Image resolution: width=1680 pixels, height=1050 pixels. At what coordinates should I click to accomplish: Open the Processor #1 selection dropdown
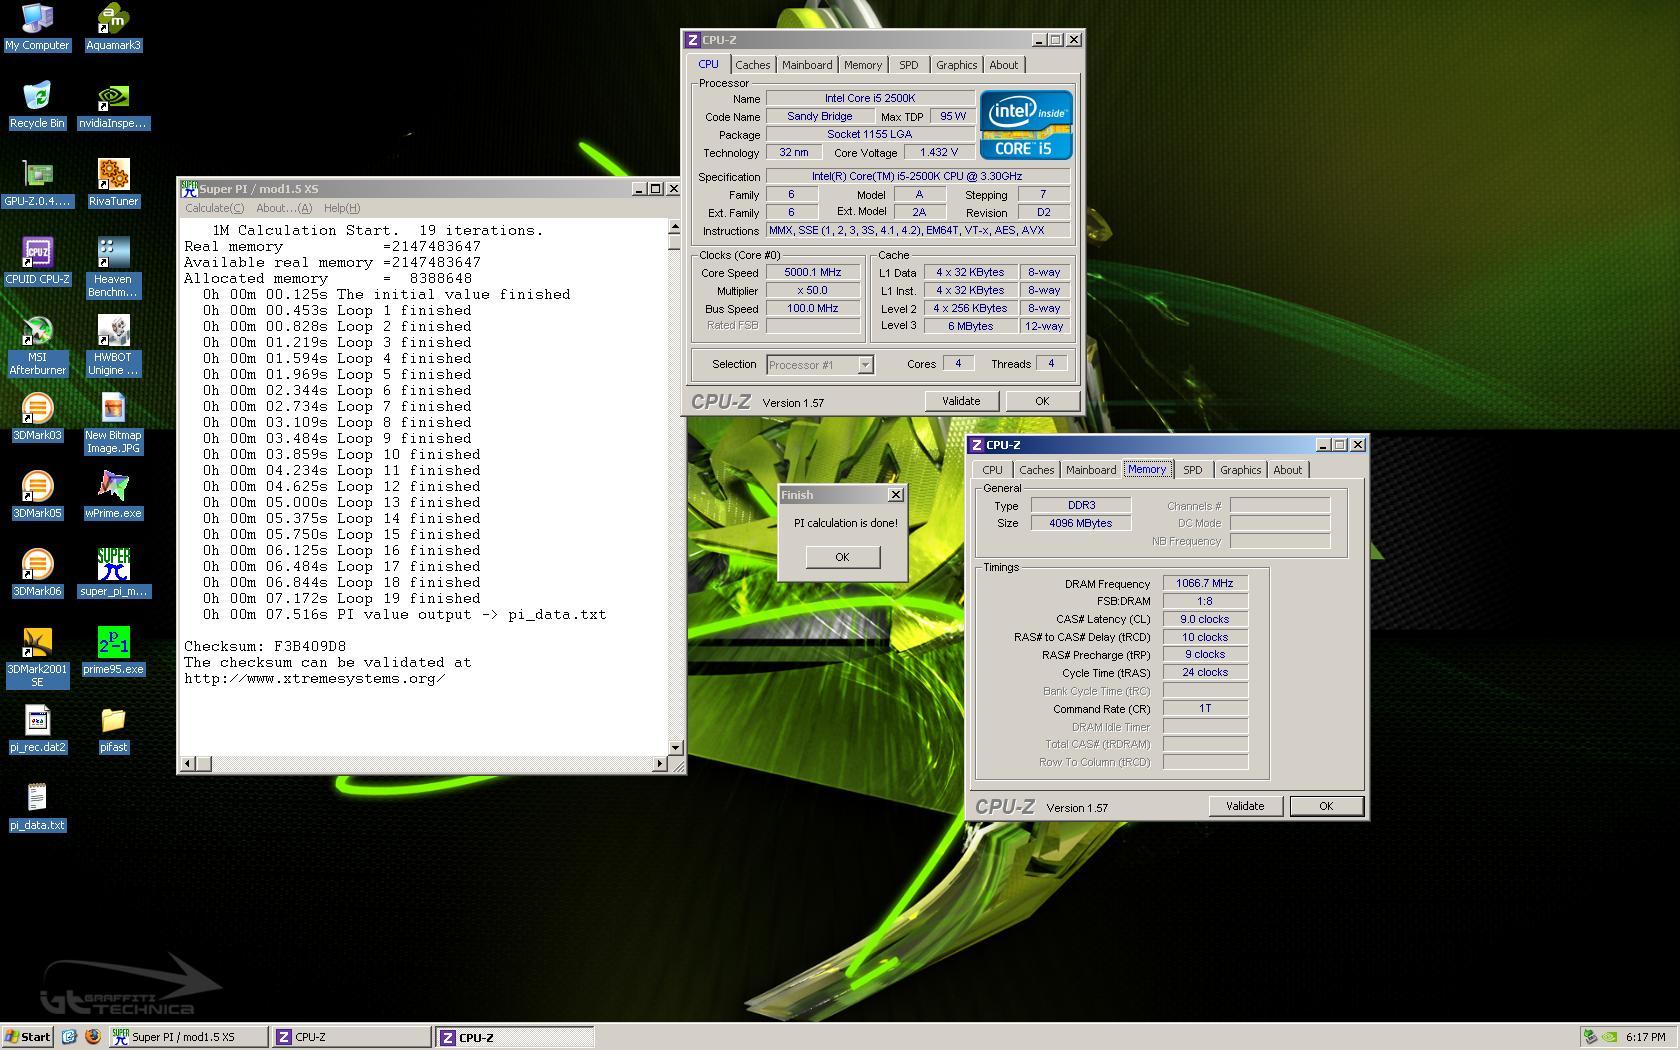[820, 365]
